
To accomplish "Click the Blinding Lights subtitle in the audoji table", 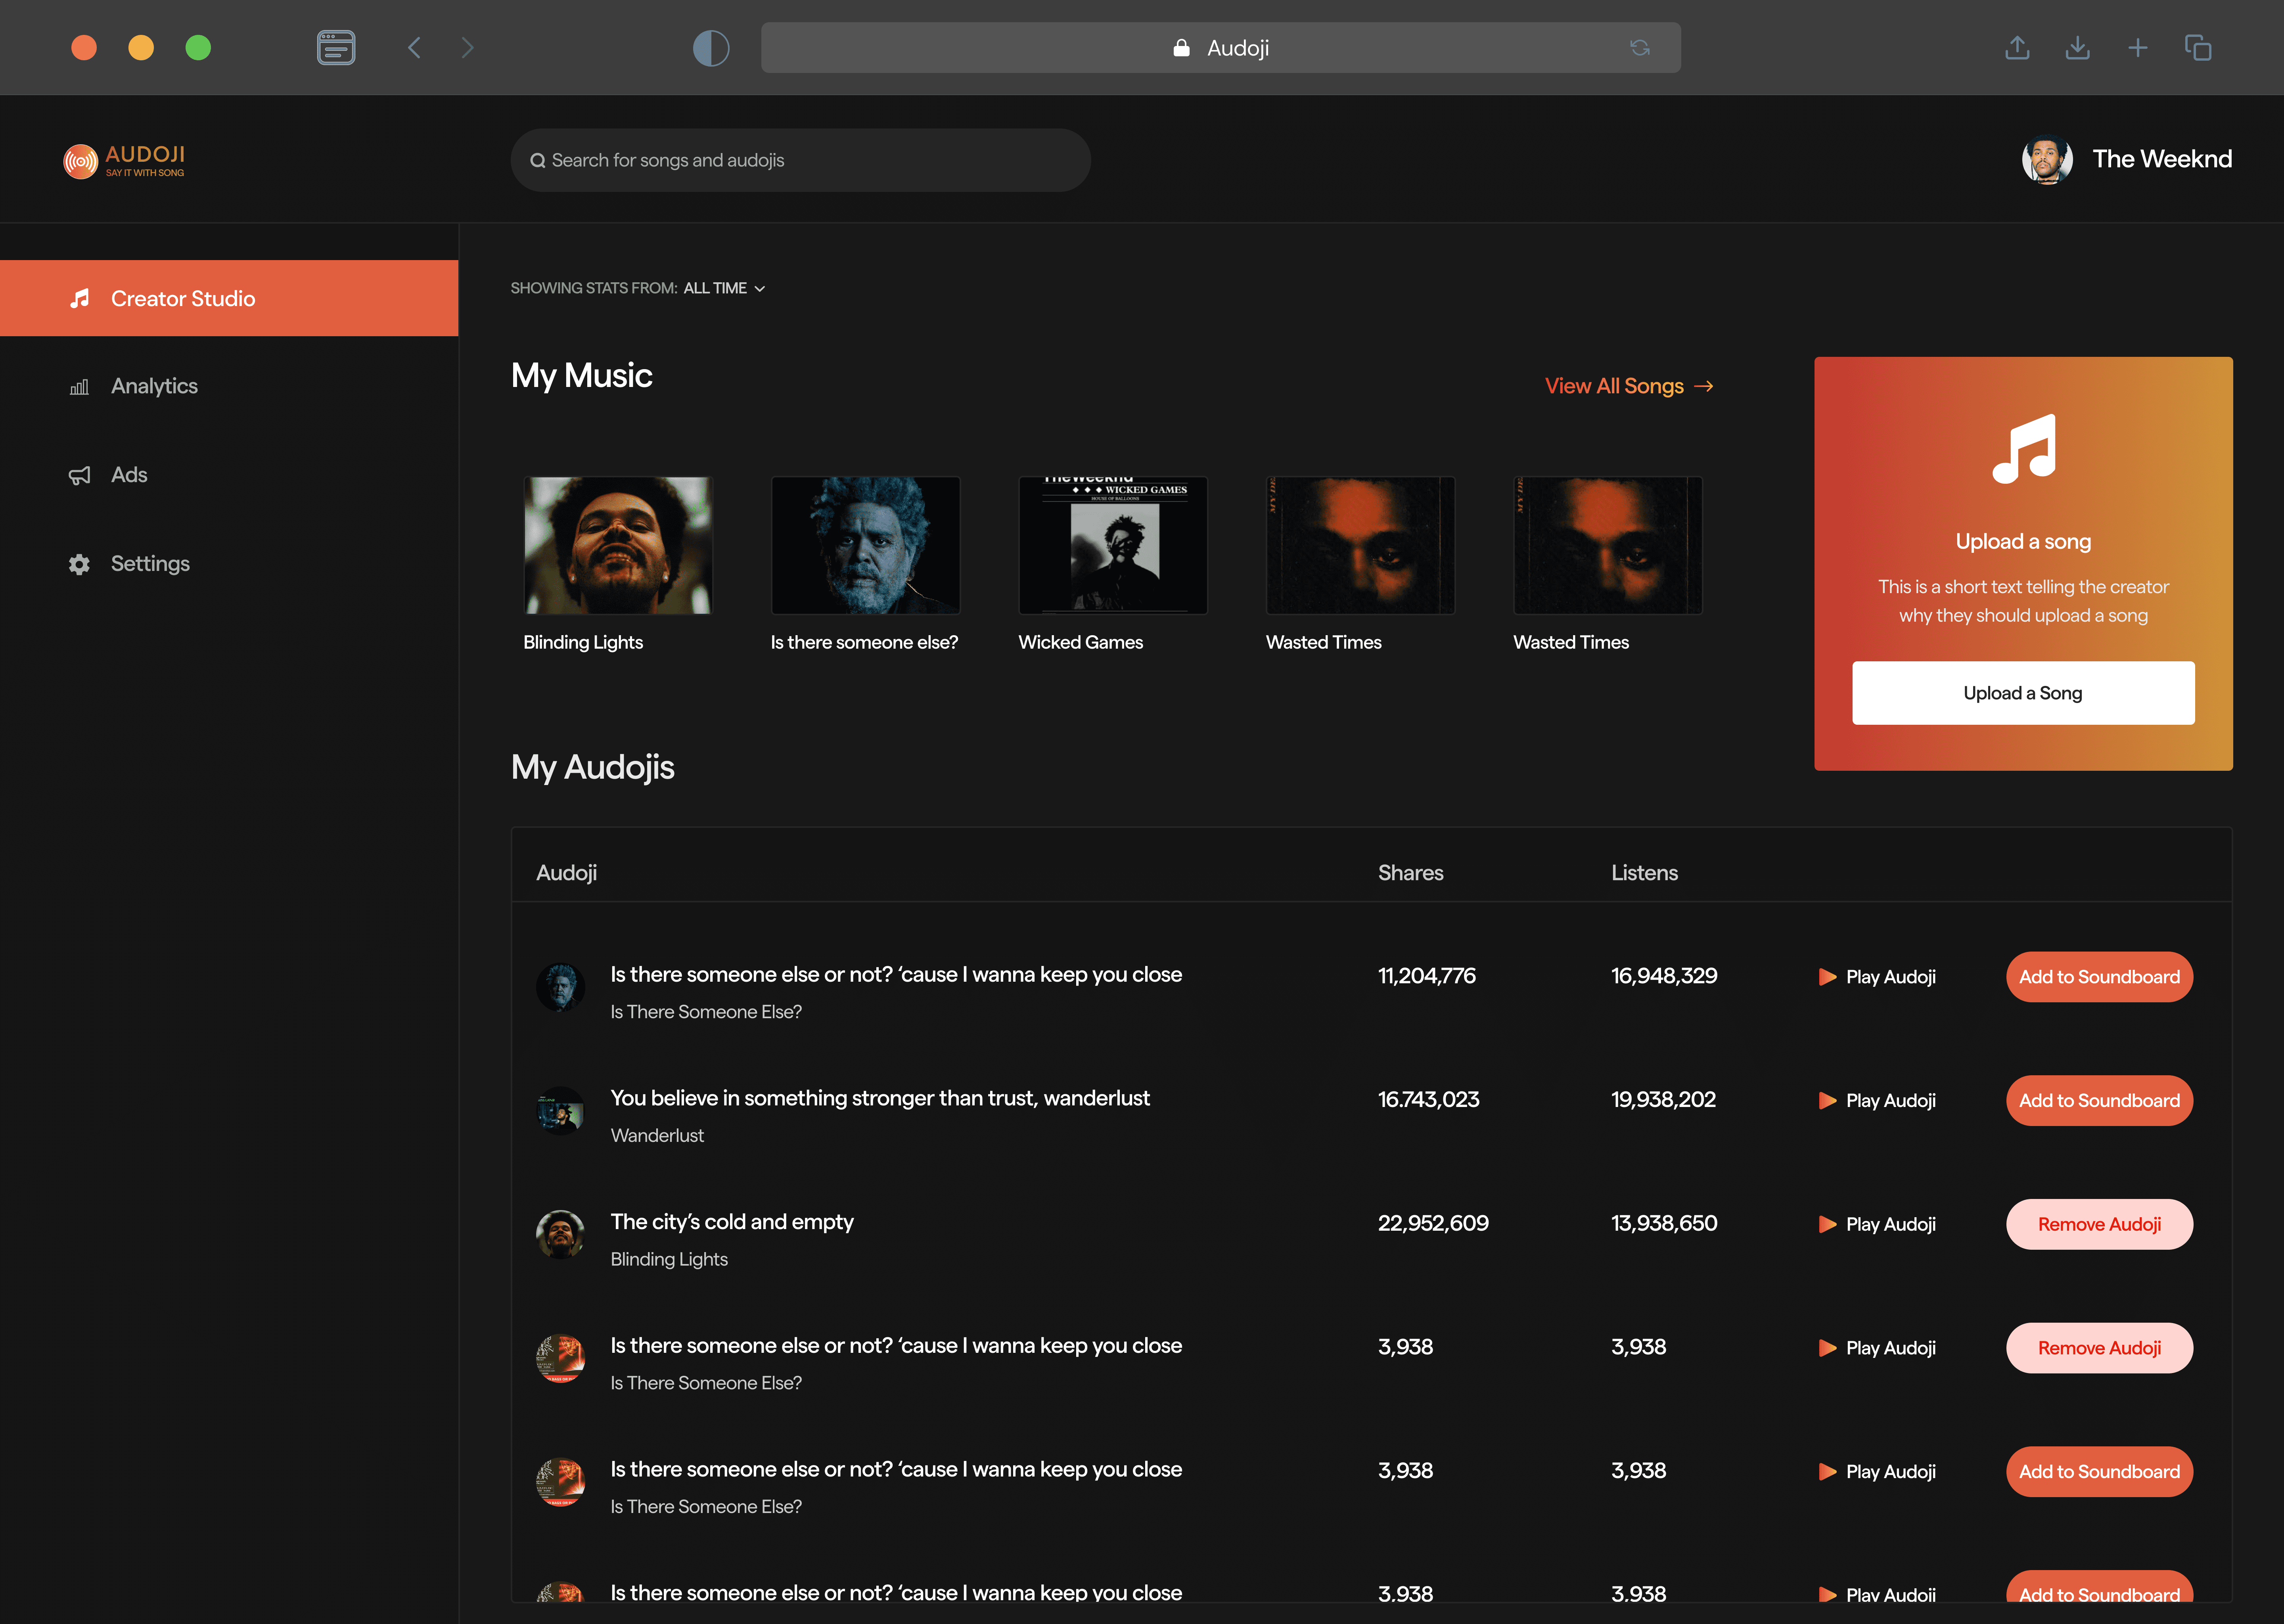I will click(669, 1260).
